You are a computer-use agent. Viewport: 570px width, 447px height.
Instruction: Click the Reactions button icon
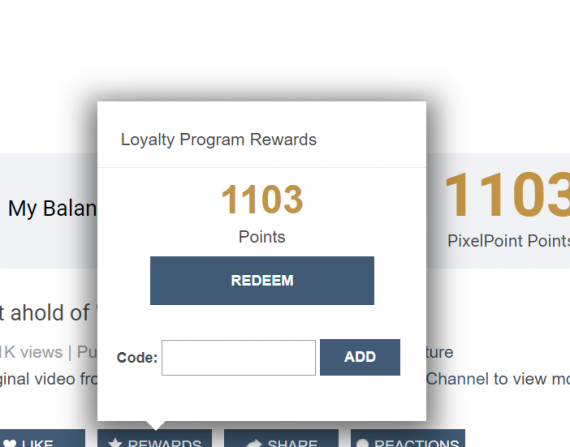(x=363, y=443)
